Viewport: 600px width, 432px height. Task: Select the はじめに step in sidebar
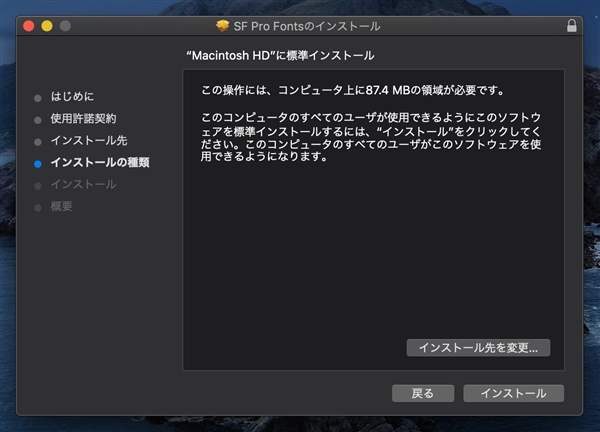(72, 96)
